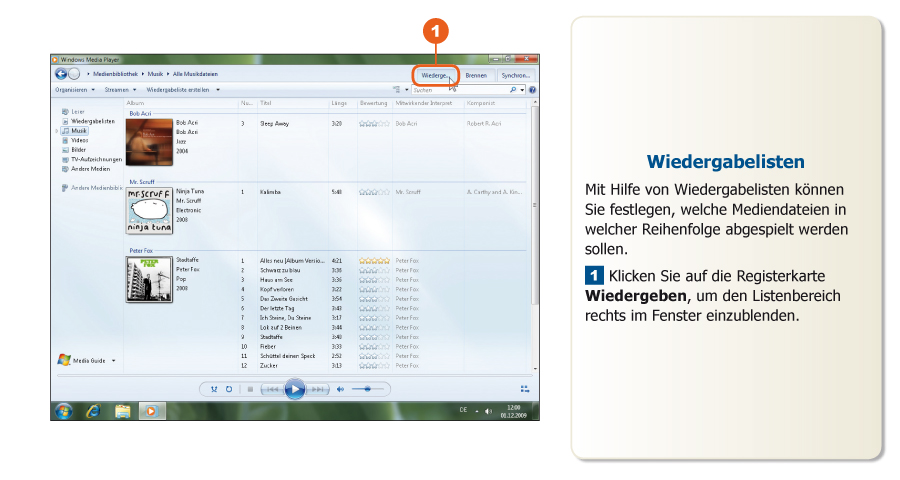Viewport: 900px width, 480px height.
Task: Skip to next track button
Action: coord(317,389)
